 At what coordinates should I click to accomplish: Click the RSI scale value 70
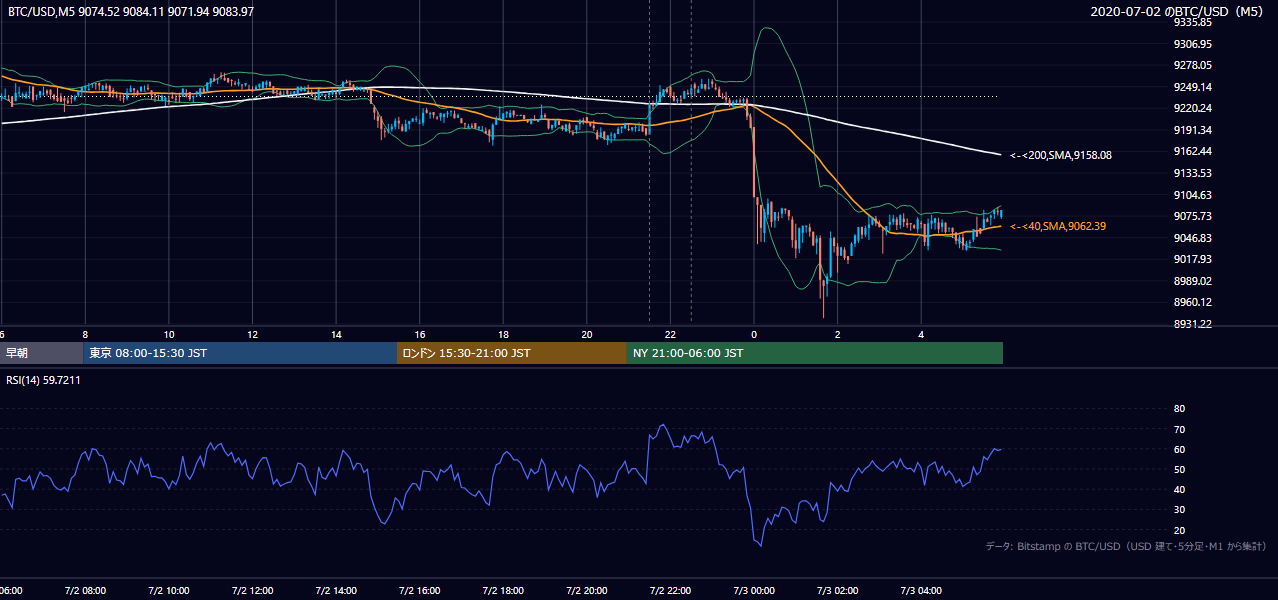click(1179, 429)
